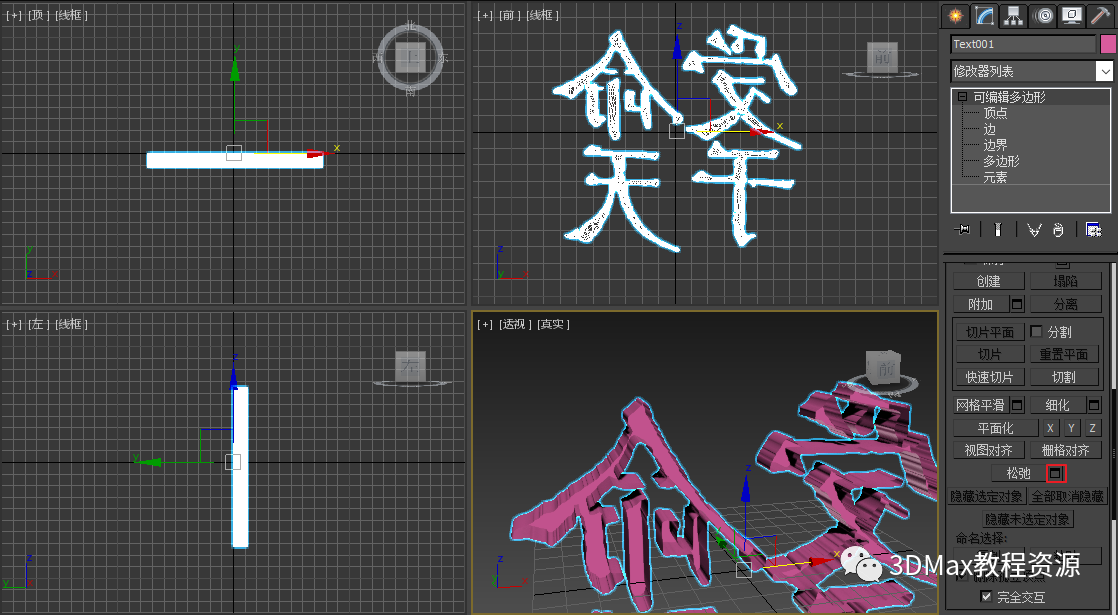The width and height of the screenshot is (1118, 615).
Task: Click the 切割 button
Action: pyautogui.click(x=1064, y=377)
